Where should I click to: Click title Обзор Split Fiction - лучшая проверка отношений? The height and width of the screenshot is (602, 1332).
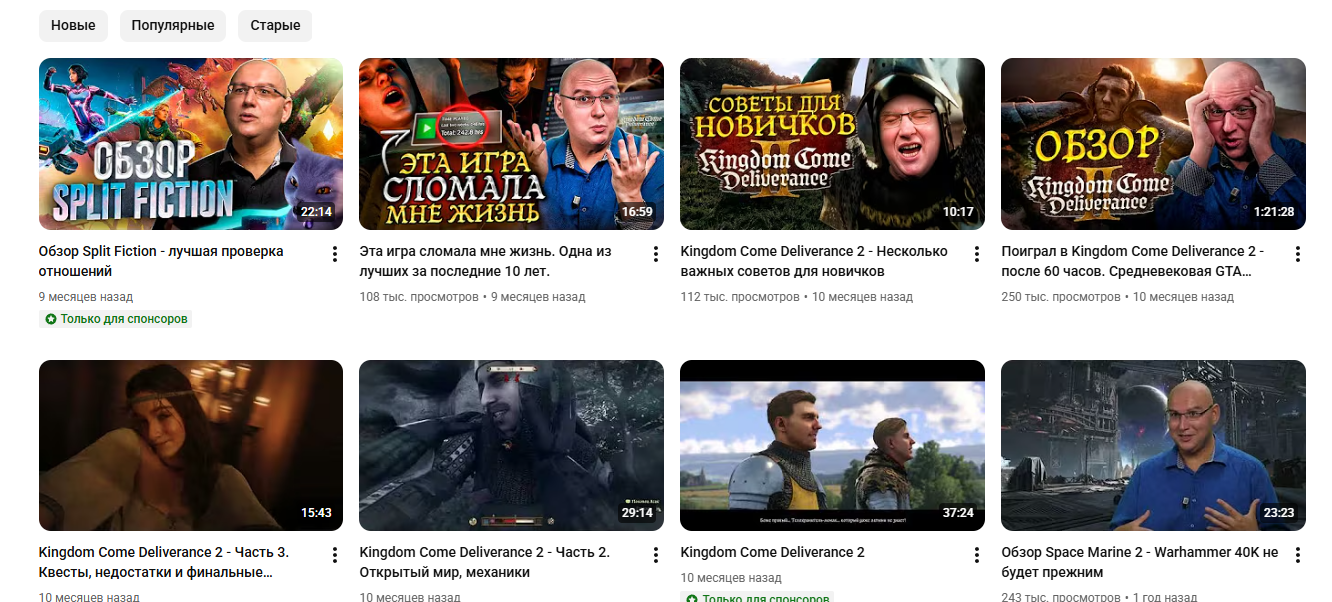[x=161, y=261]
